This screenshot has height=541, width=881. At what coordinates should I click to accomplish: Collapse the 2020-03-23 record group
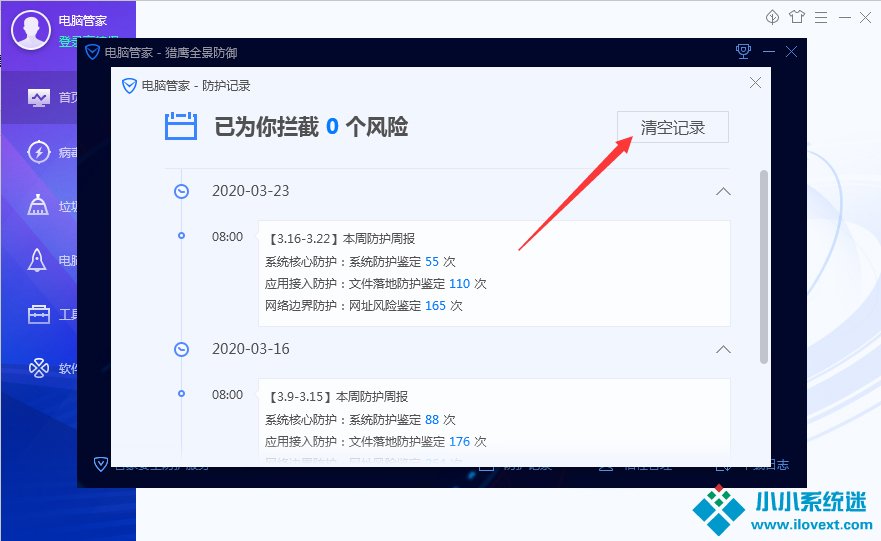[x=723, y=191]
